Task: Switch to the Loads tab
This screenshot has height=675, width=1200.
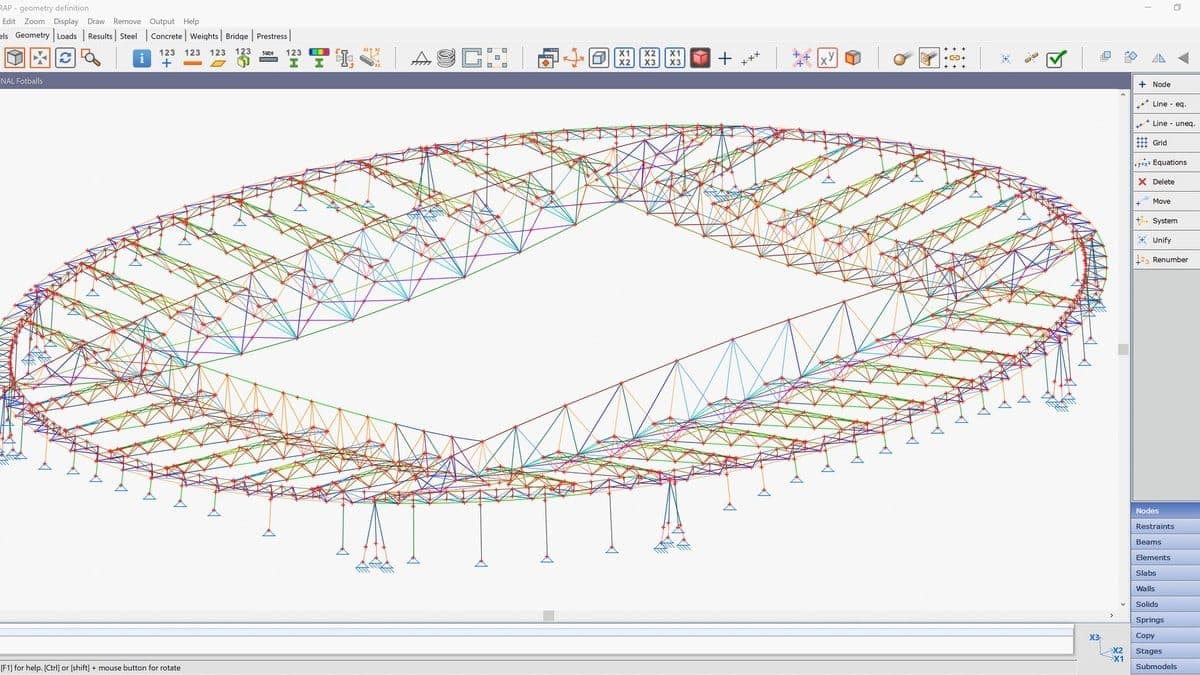Action: click(x=67, y=36)
